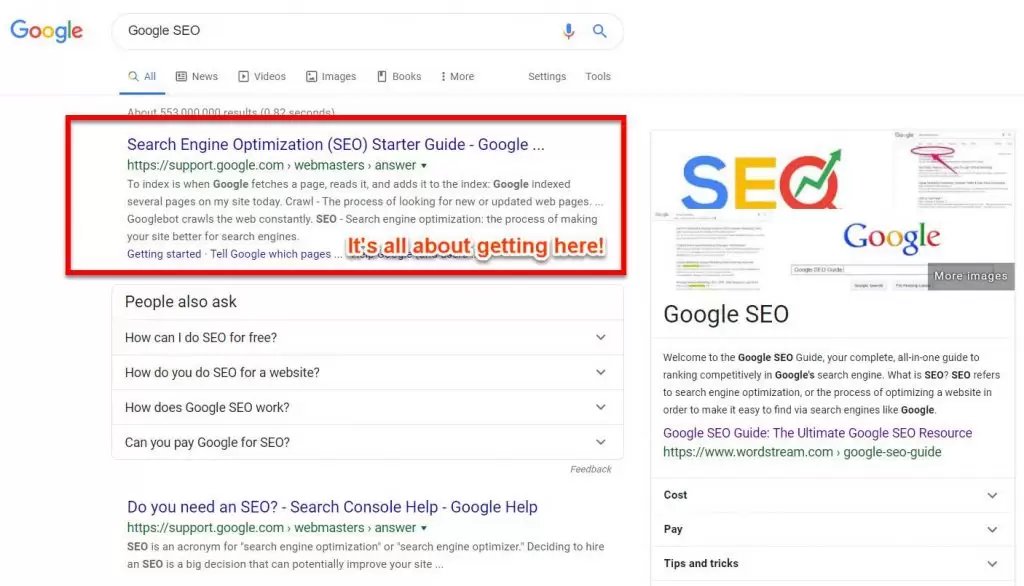Image resolution: width=1024 pixels, height=586 pixels.
Task: Click the Images tab picture icon
Action: [x=312, y=77]
